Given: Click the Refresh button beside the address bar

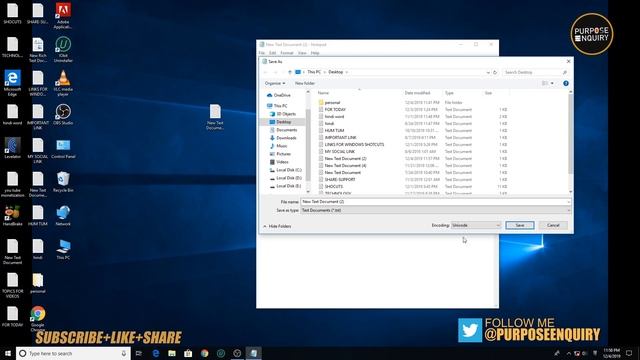Looking at the screenshot, I should click(495, 72).
